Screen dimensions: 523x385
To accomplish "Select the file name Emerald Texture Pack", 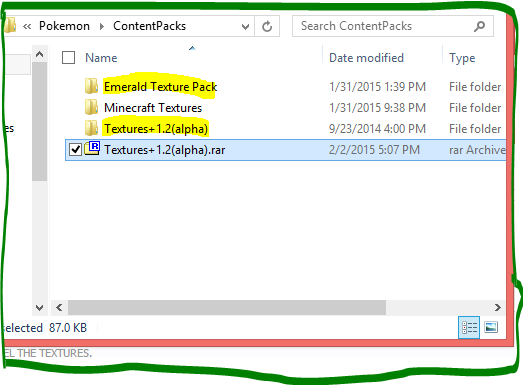I will (x=160, y=87).
